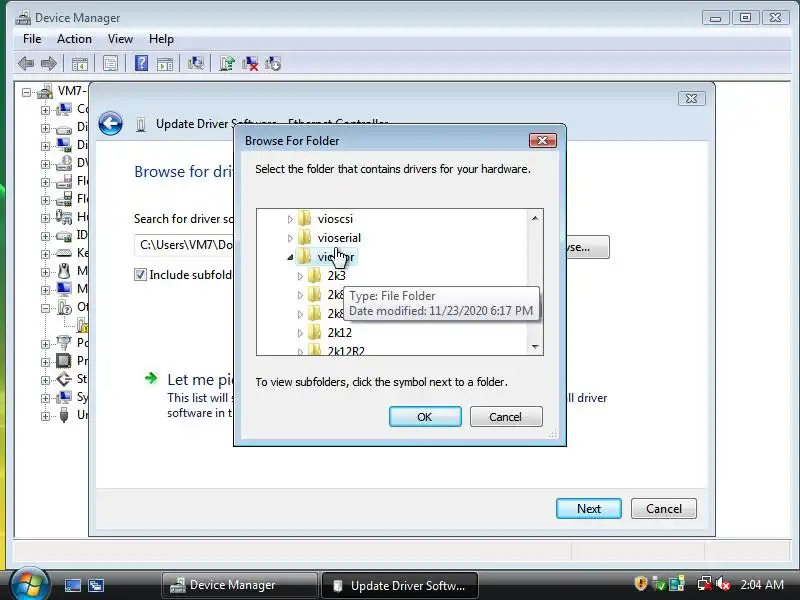The width and height of the screenshot is (800, 600).
Task: Click the Uninstall device toolbar icon with red X
Action: pos(250,64)
